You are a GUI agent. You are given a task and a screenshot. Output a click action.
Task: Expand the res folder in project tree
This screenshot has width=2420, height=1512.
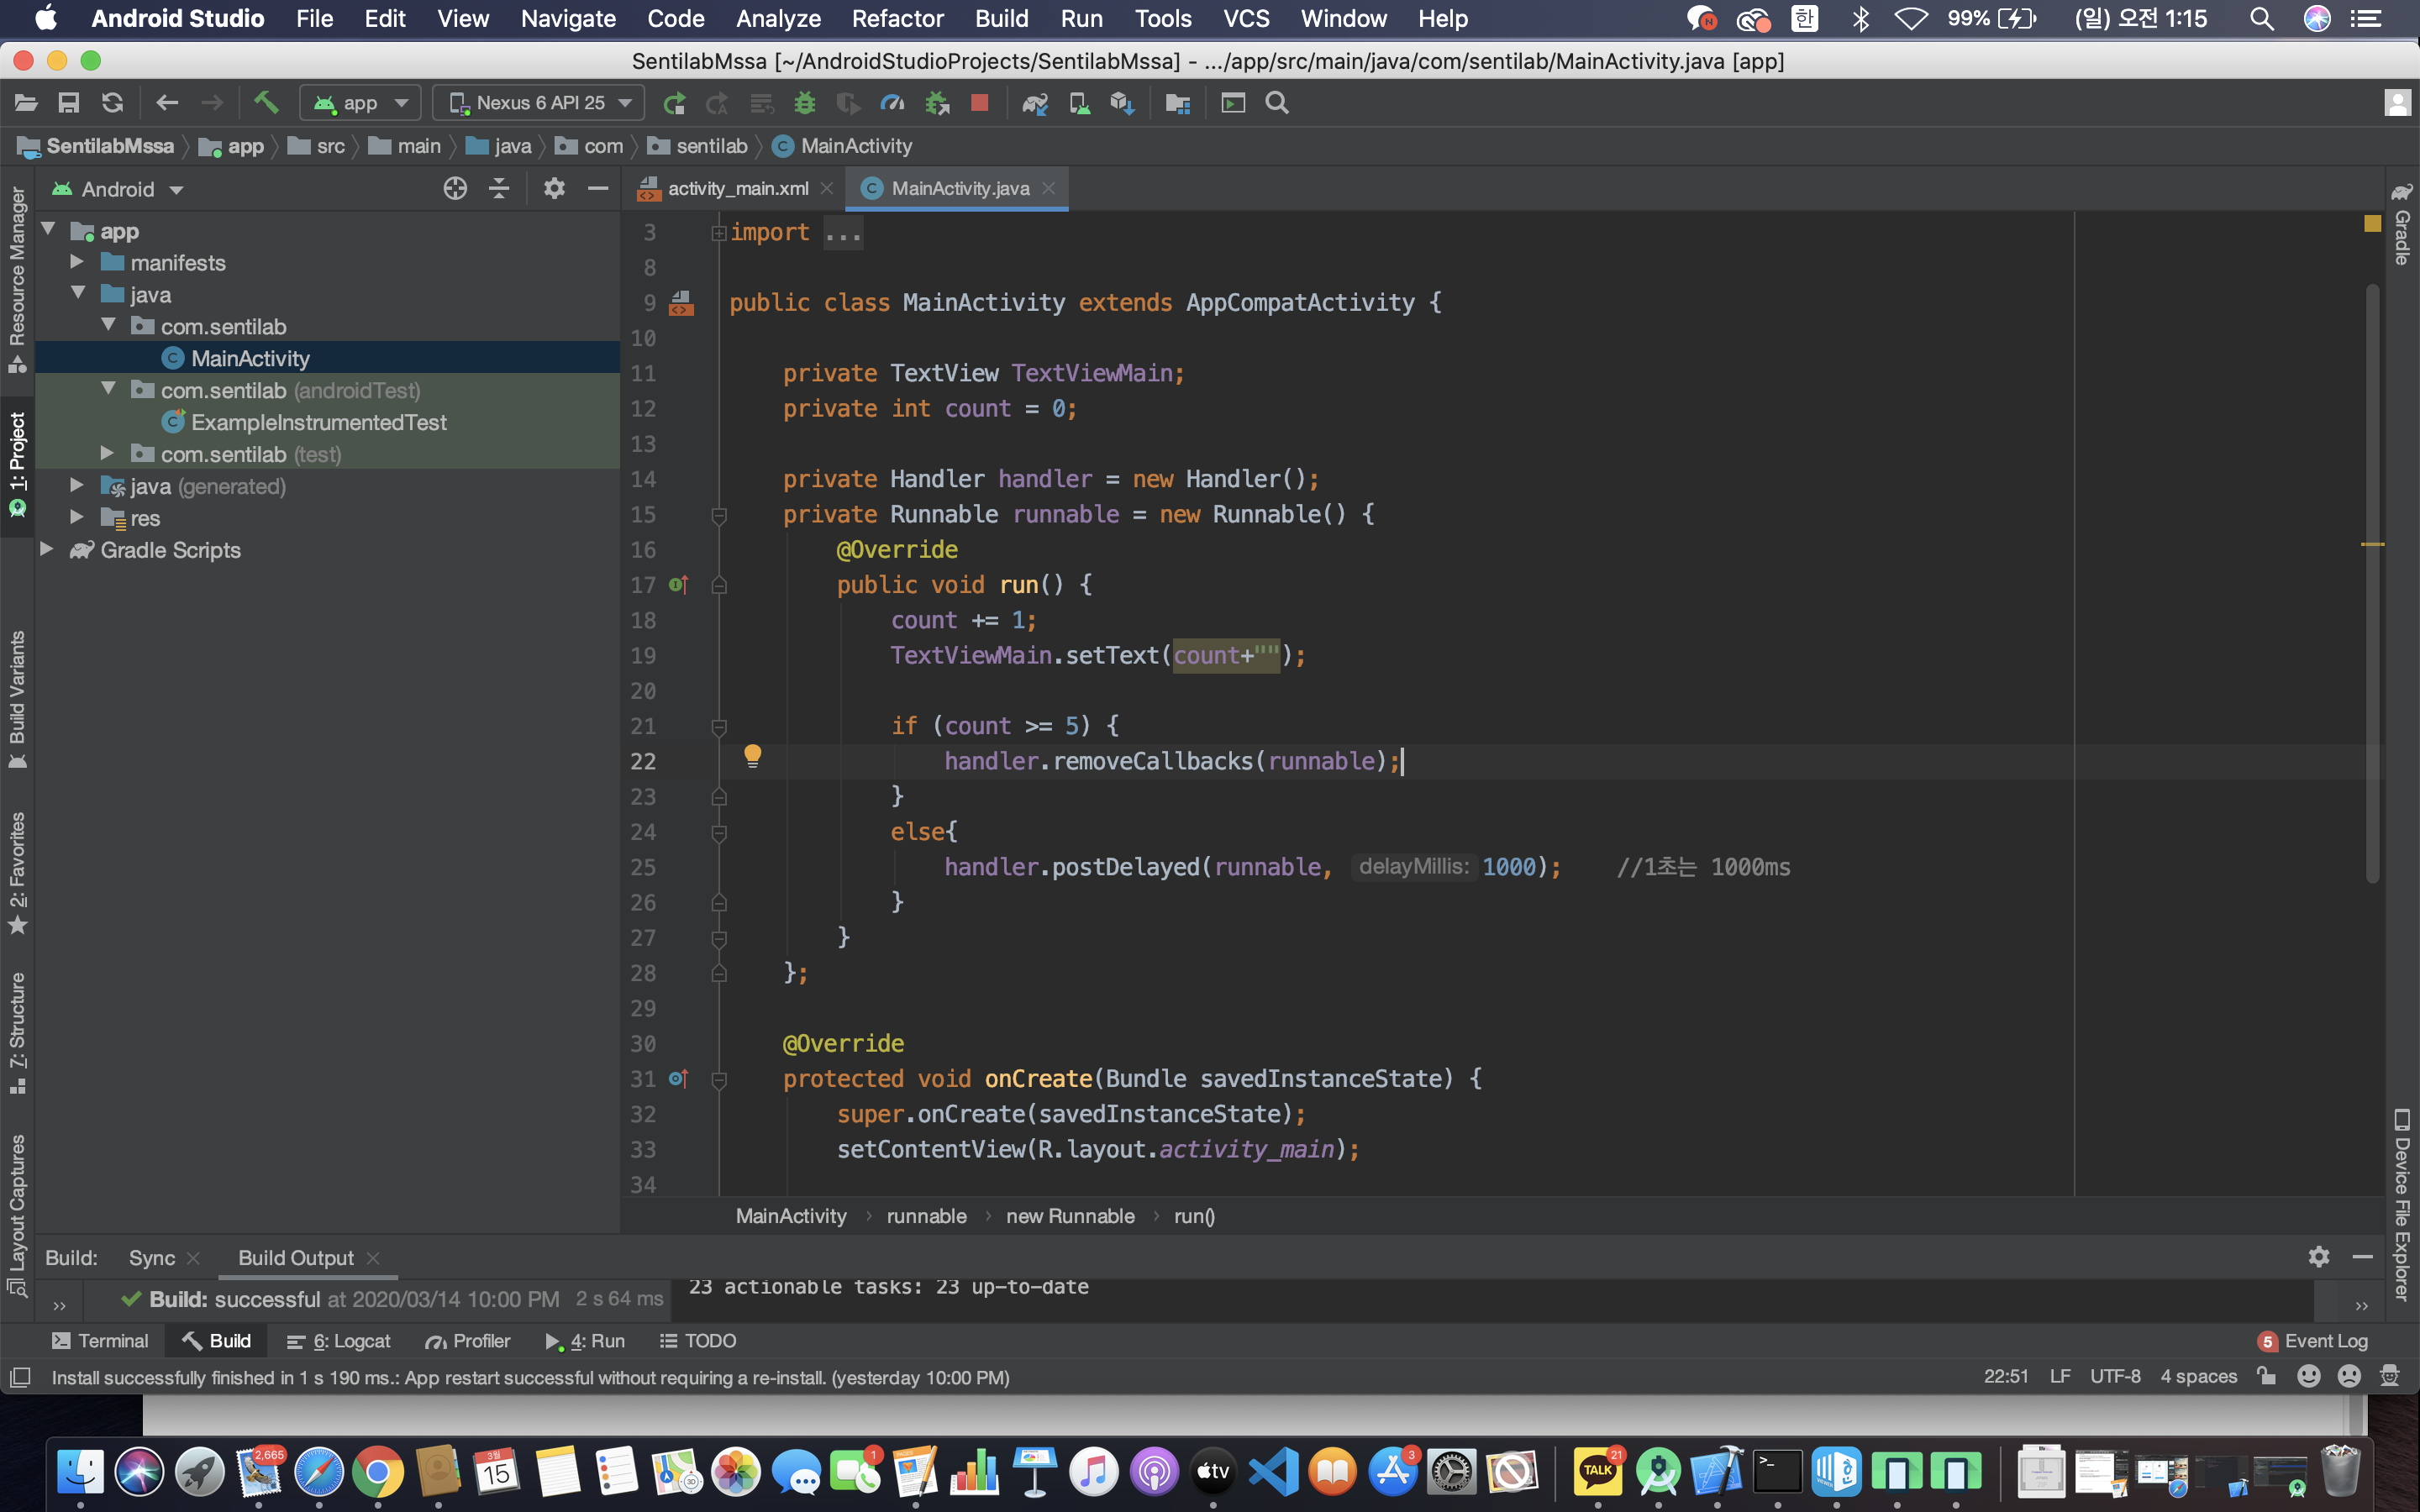click(77, 517)
